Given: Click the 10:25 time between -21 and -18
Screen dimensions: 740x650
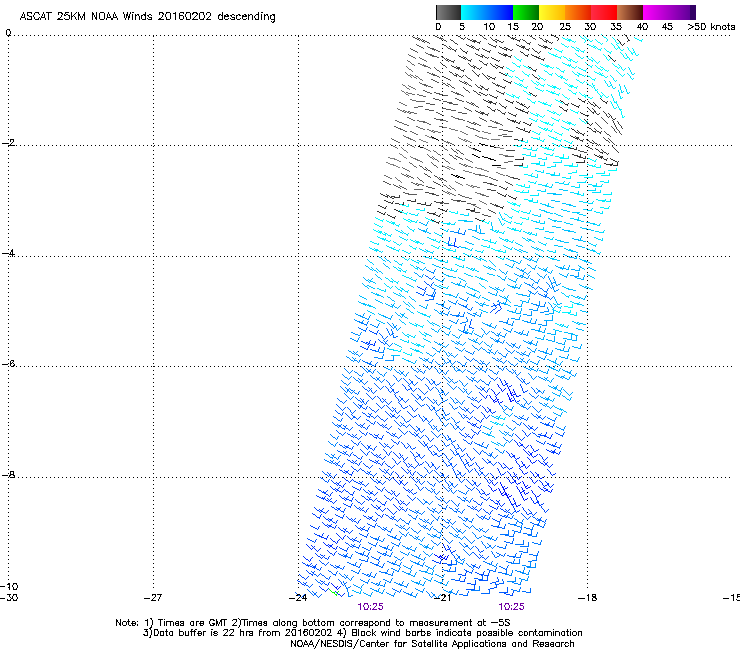Looking at the screenshot, I should 512,607.
